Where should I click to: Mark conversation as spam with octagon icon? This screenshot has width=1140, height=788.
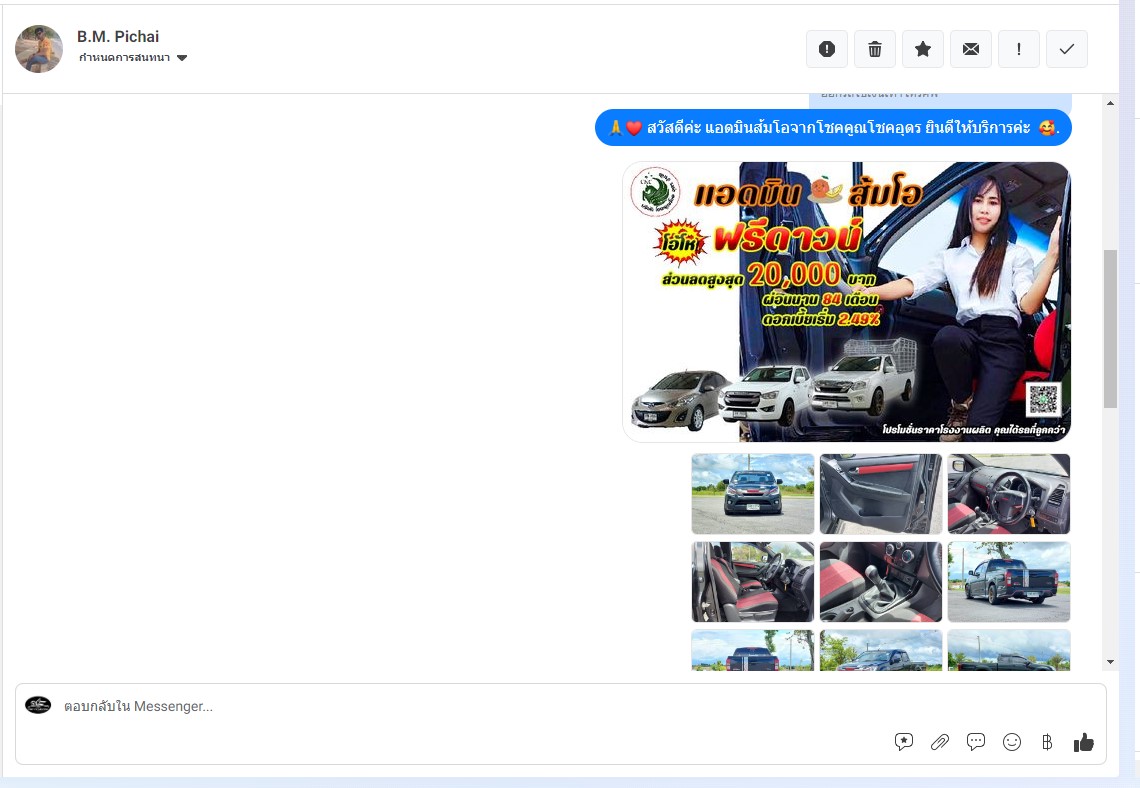click(827, 49)
